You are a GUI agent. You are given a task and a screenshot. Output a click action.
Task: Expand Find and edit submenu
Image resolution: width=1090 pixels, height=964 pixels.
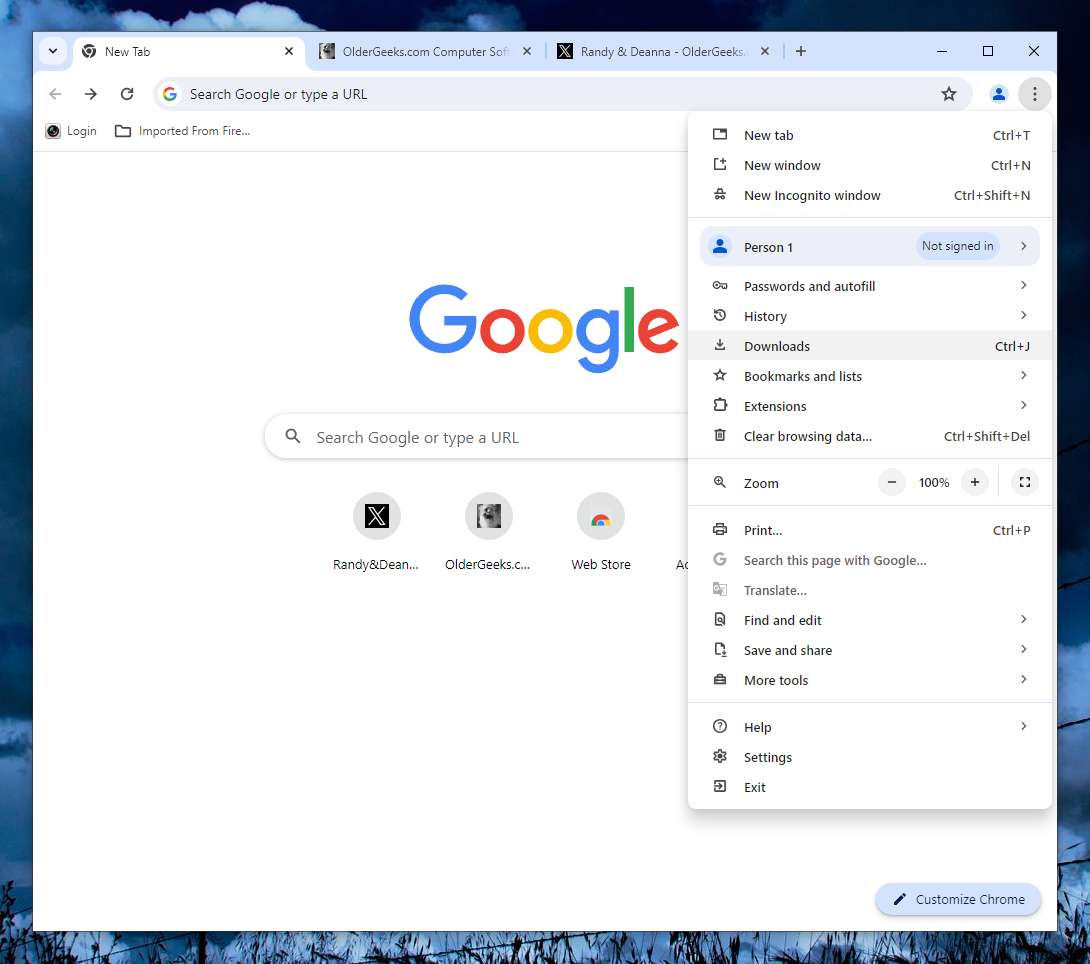870,620
